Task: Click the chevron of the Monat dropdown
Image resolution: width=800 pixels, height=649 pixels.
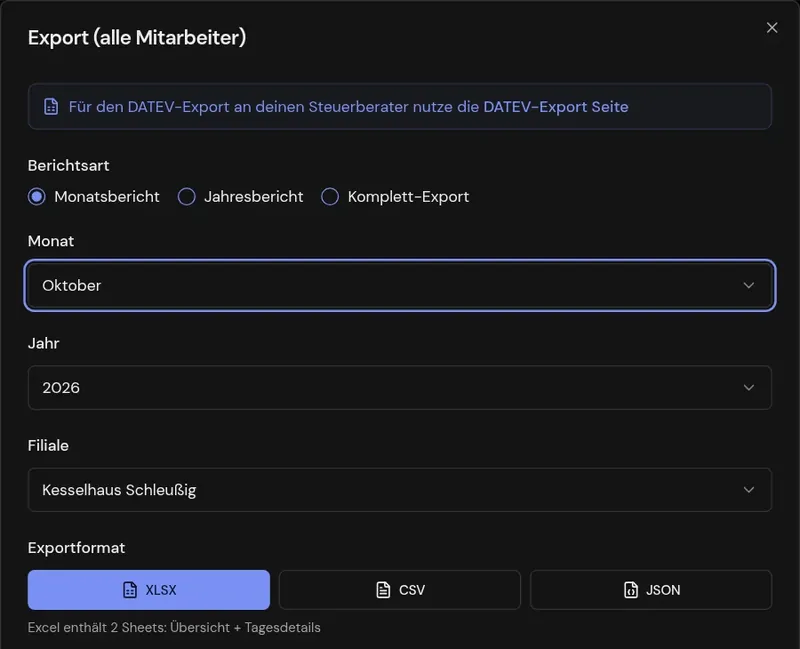Action: pos(748,285)
